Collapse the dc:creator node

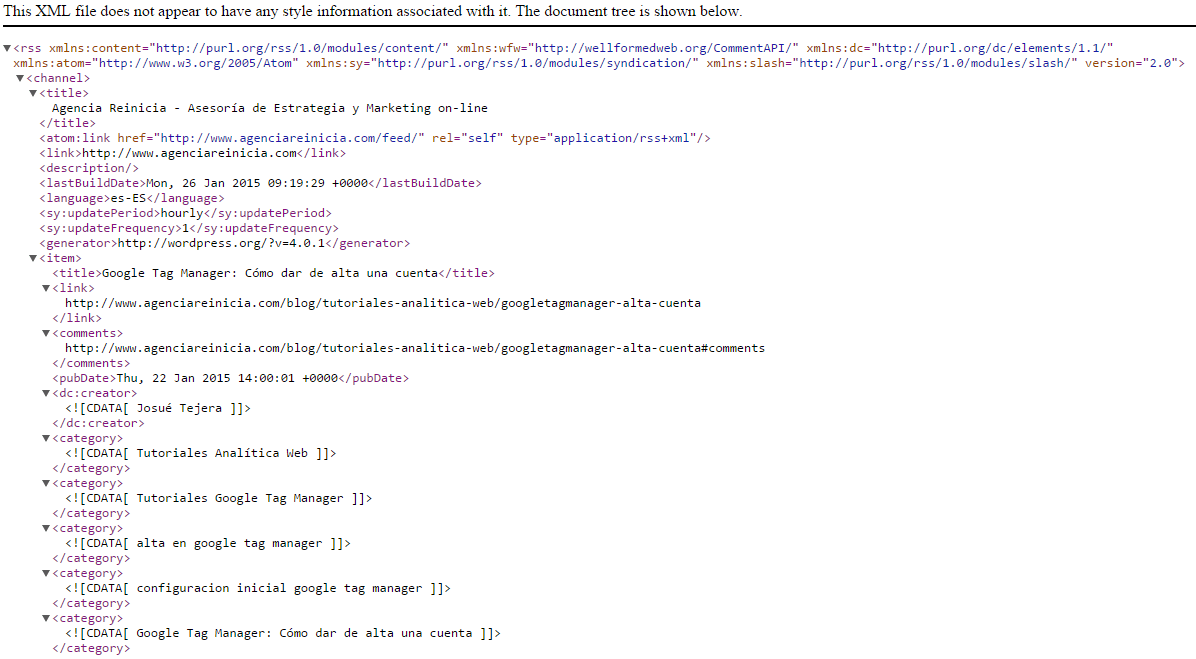(x=46, y=394)
